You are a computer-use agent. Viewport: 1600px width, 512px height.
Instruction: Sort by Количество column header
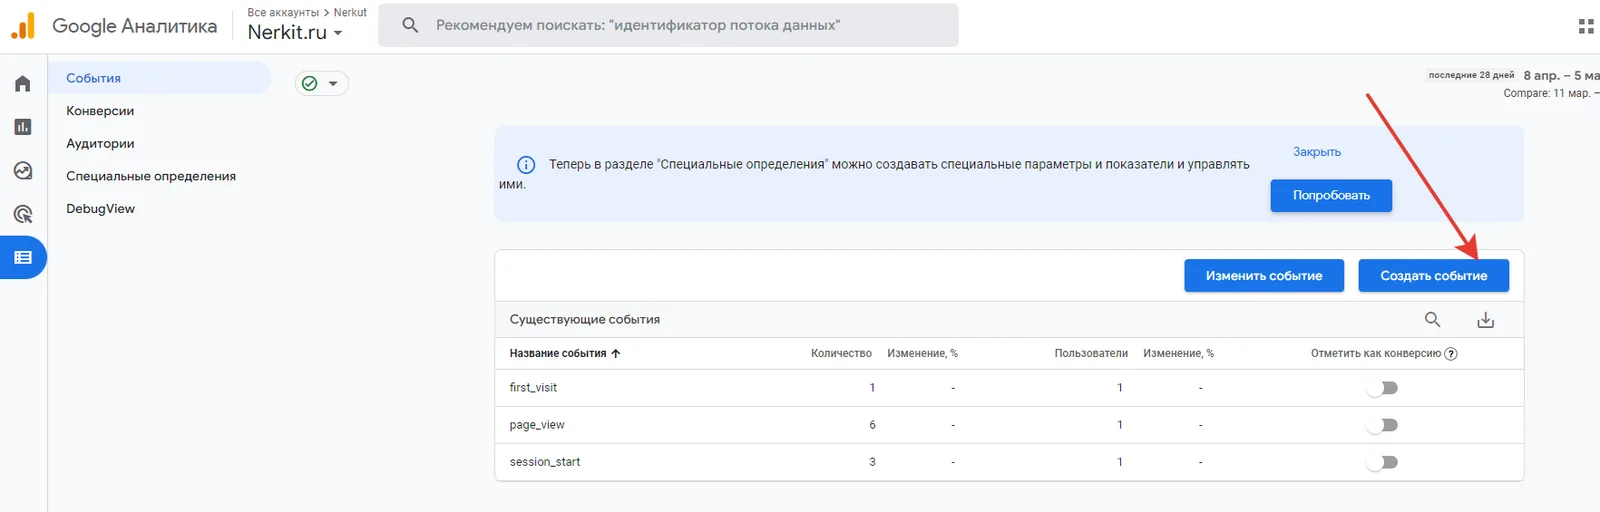(x=841, y=354)
